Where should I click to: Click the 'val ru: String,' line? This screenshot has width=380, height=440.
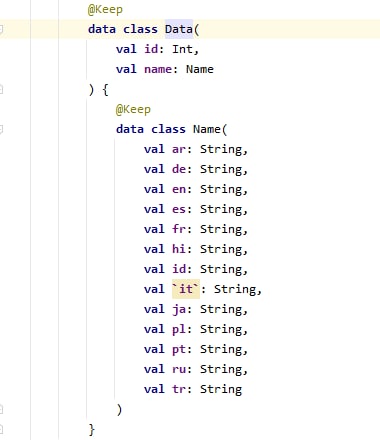(196, 369)
